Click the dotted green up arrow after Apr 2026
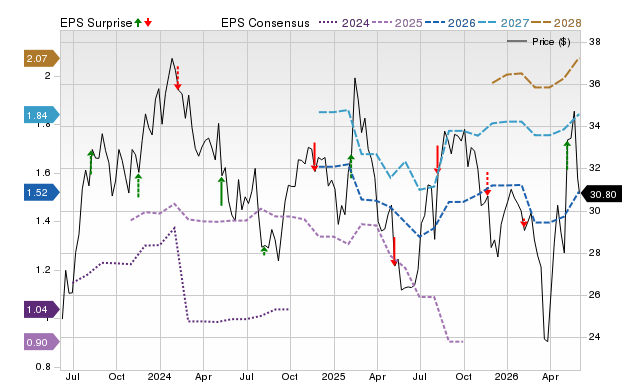 point(567,155)
